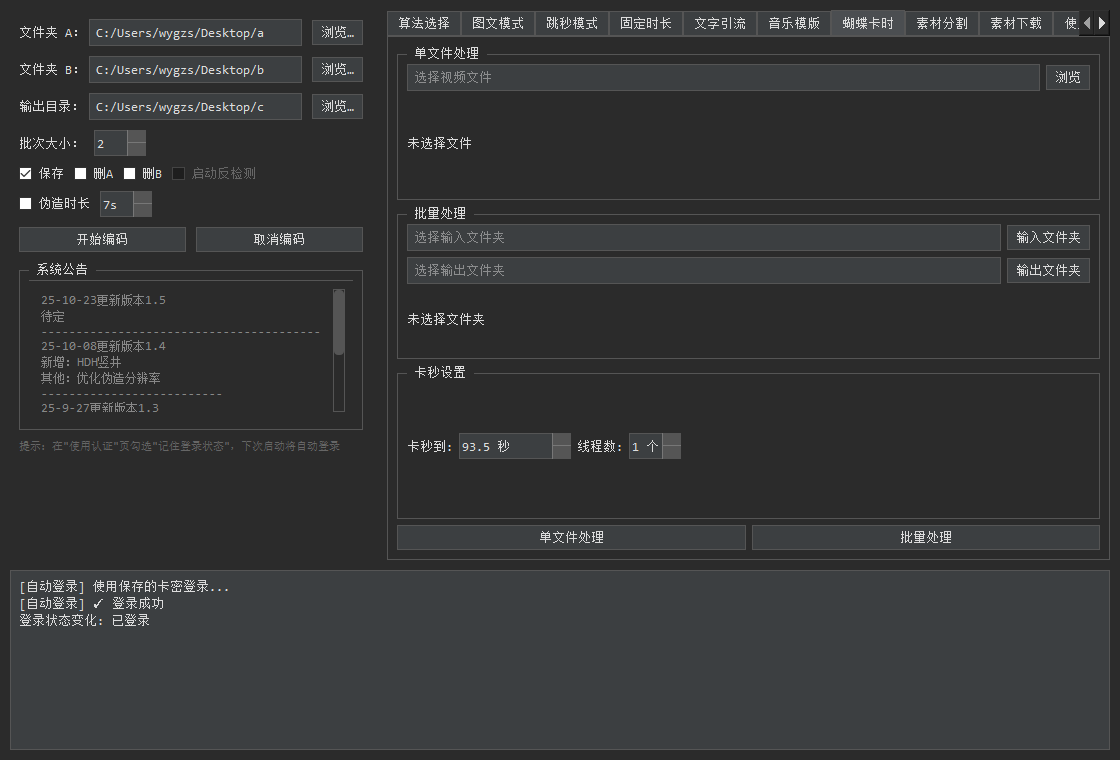Switch to the 文字引流 tab
Image resolution: width=1120 pixels, height=760 pixels.
click(719, 22)
